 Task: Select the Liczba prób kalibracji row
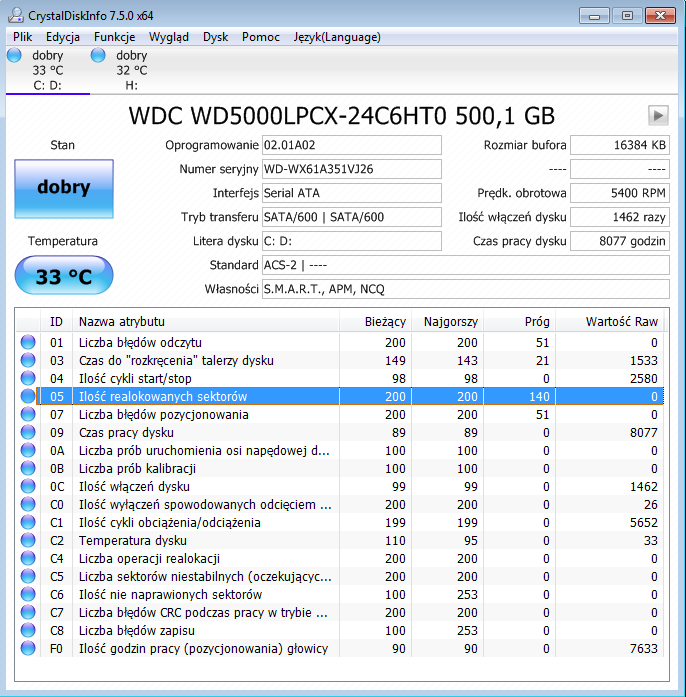(340, 468)
